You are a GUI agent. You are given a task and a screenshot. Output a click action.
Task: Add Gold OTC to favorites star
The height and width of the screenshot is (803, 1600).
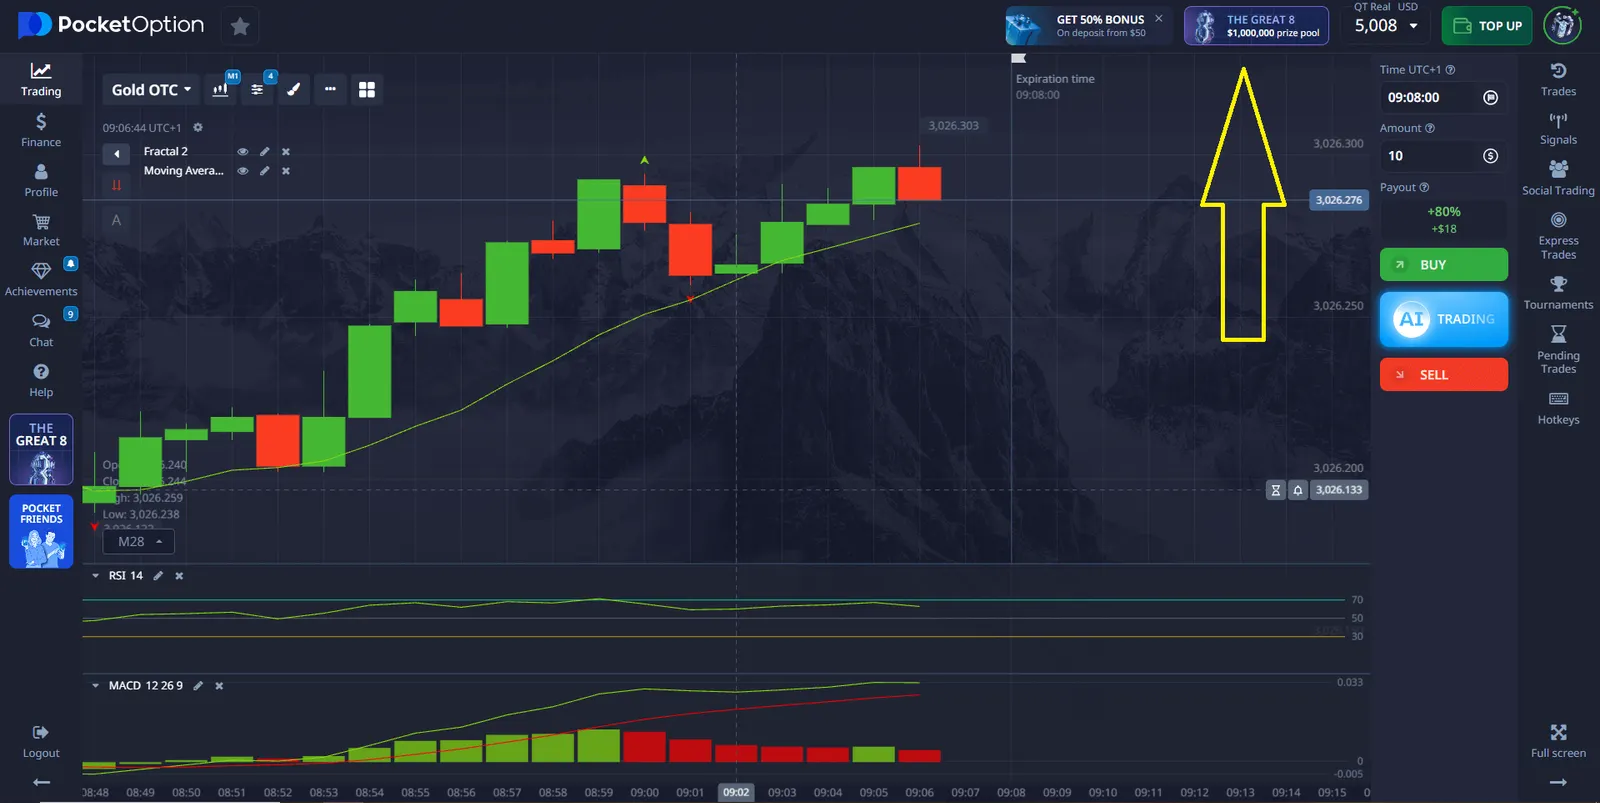(240, 26)
